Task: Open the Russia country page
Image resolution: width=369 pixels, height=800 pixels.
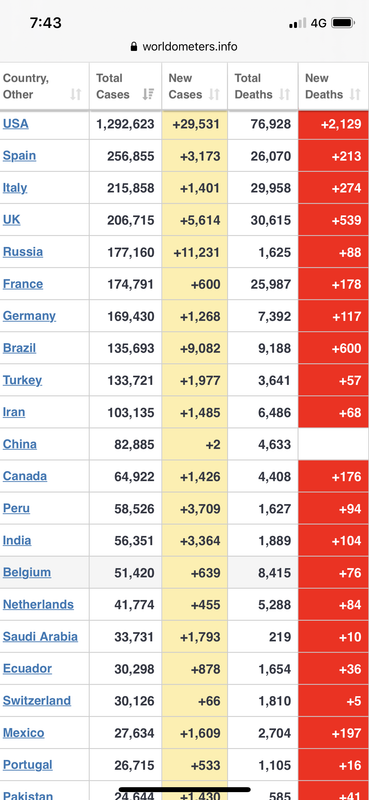Action: click(x=23, y=252)
